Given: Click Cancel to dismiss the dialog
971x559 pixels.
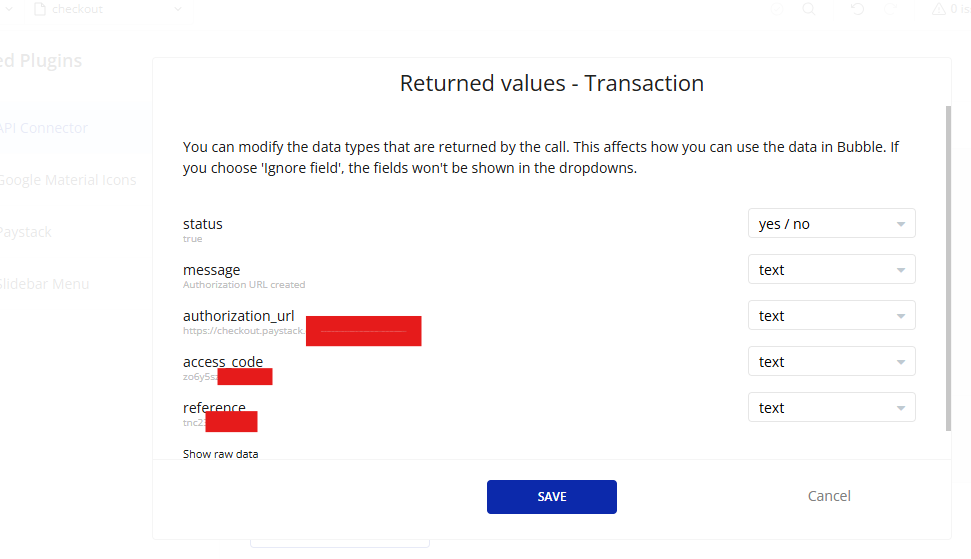Looking at the screenshot, I should pos(829,496).
